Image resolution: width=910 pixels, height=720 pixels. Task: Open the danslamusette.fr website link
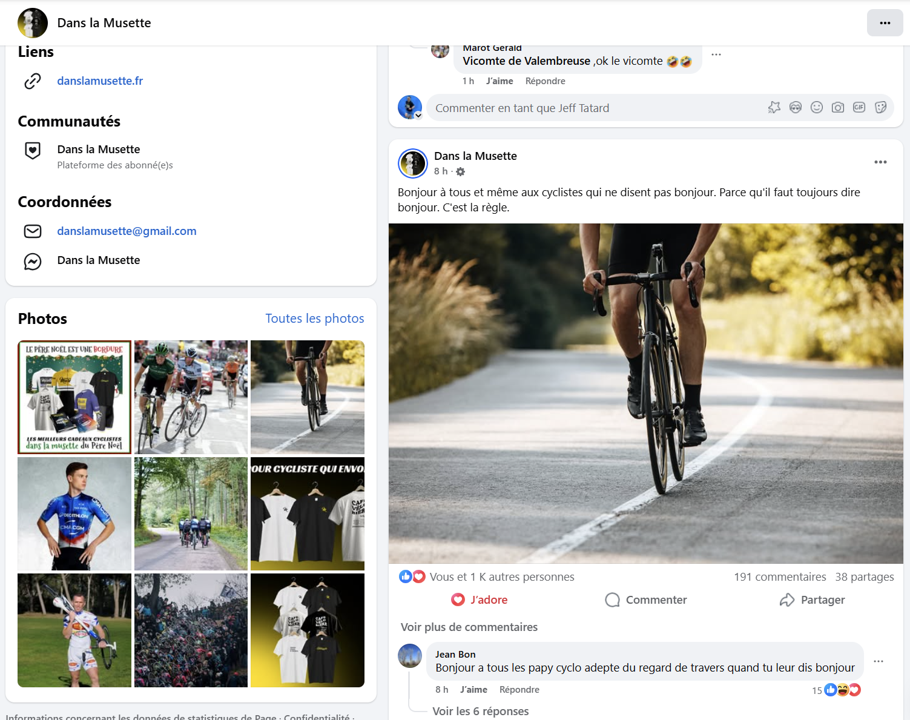(100, 81)
